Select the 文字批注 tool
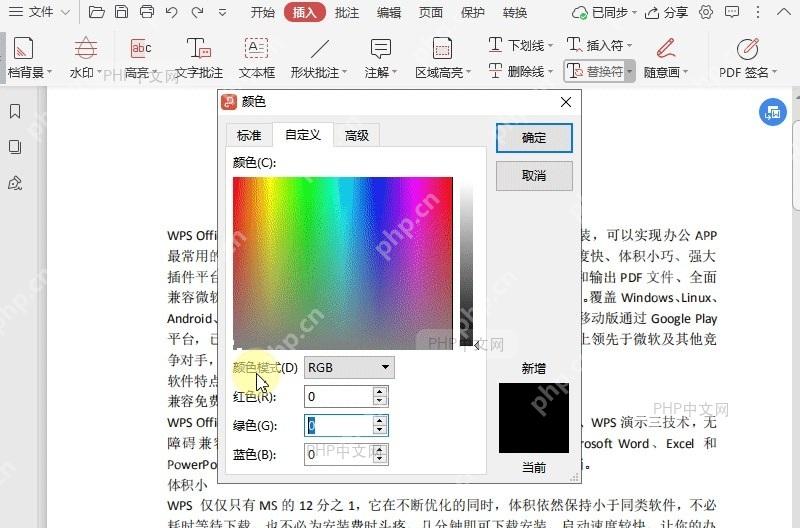Viewport: 800px width, 528px height. (x=199, y=59)
